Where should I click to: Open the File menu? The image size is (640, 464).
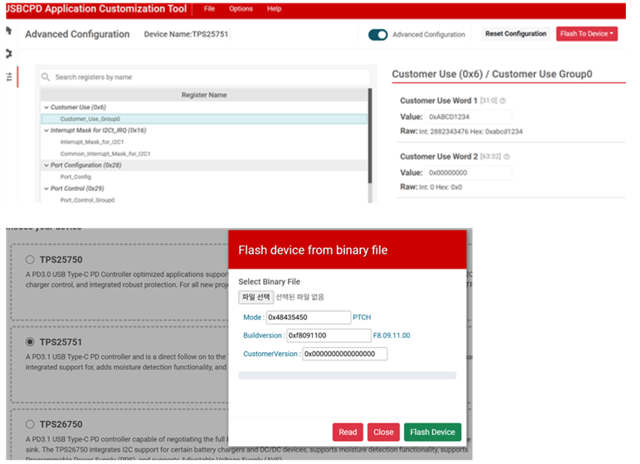point(209,9)
